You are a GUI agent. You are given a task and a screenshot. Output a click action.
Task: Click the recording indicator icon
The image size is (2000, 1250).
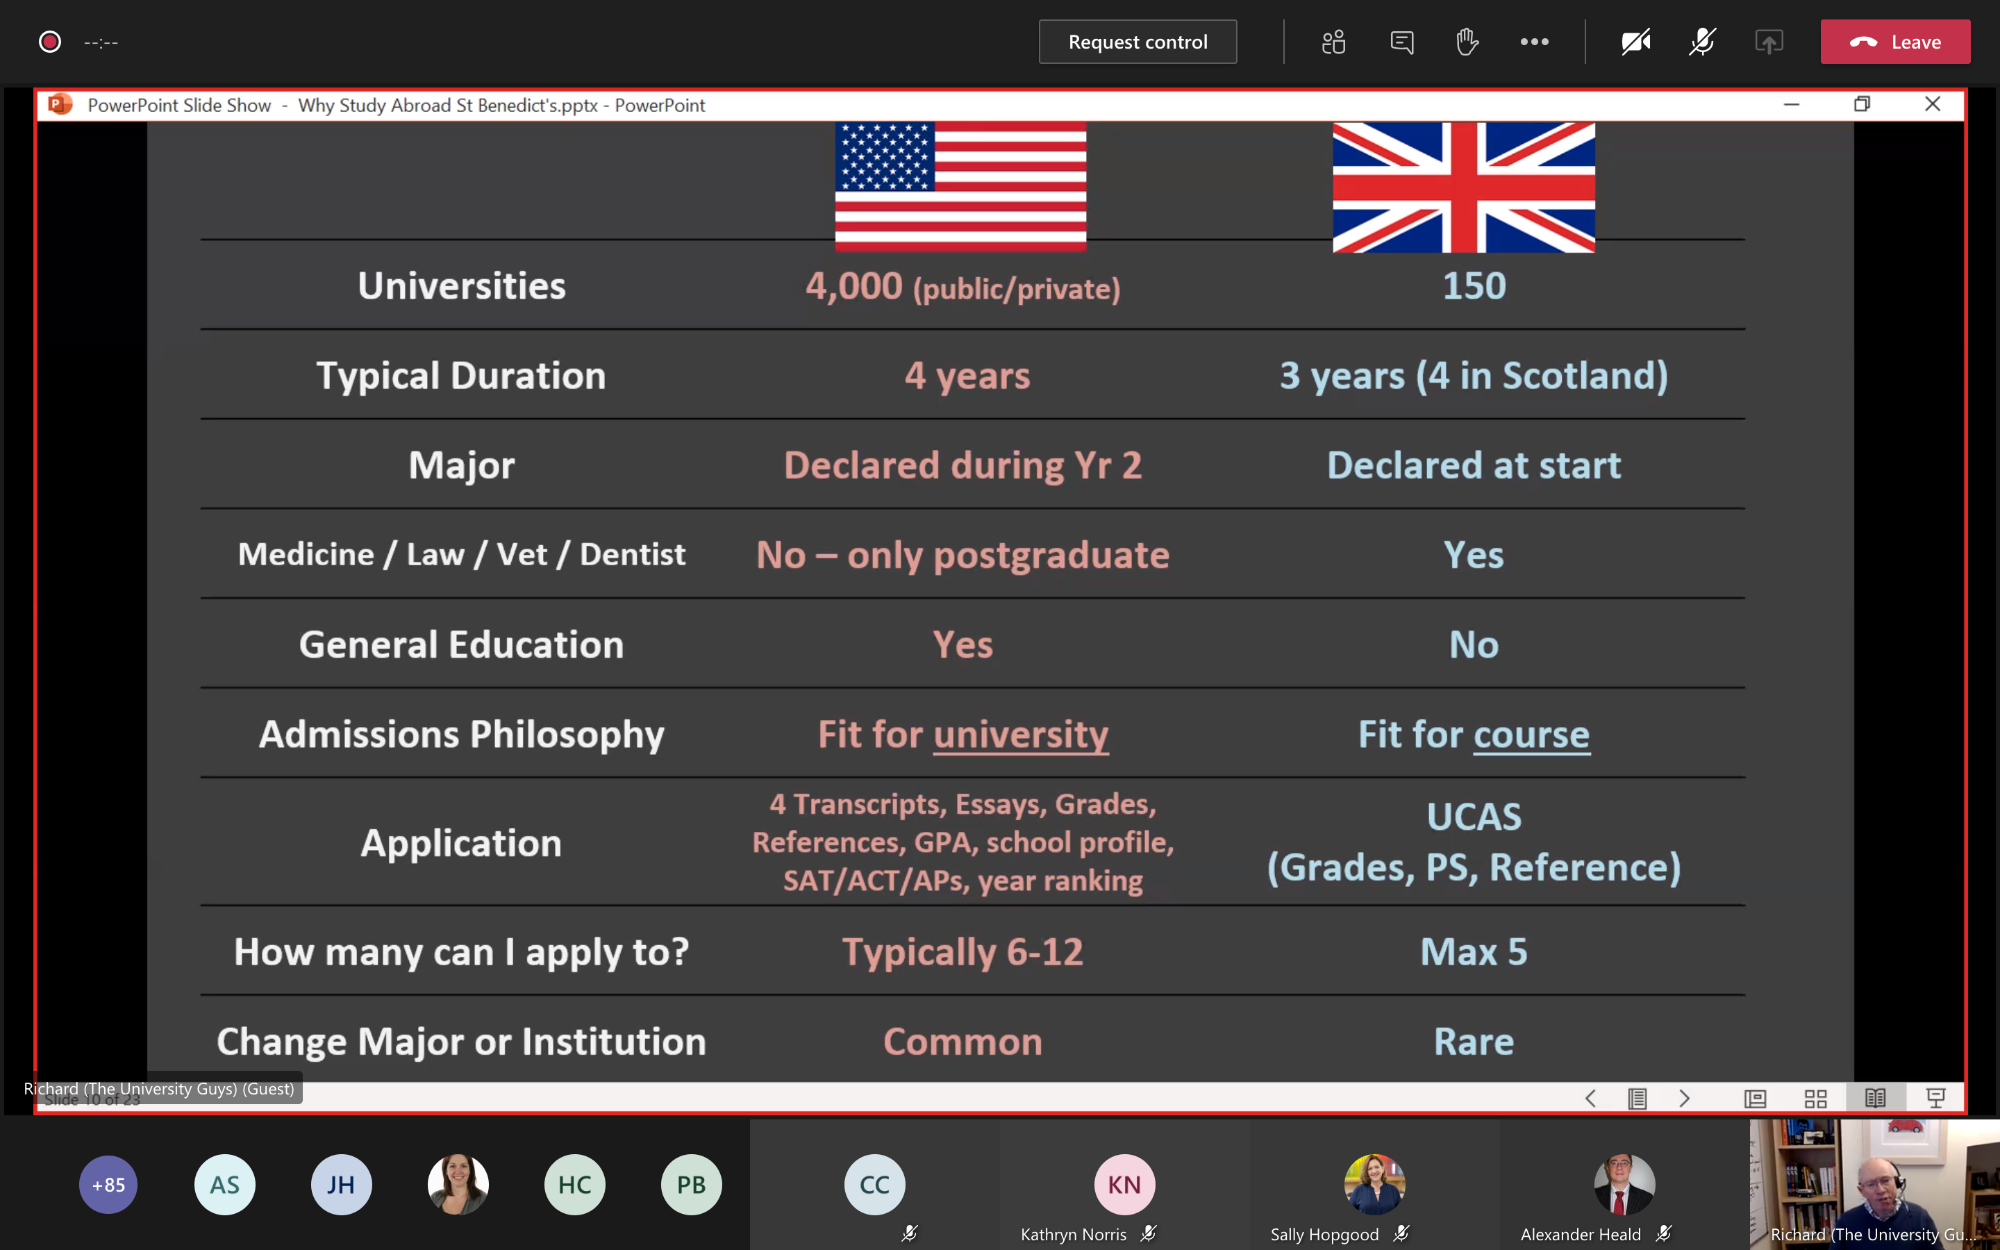[50, 42]
